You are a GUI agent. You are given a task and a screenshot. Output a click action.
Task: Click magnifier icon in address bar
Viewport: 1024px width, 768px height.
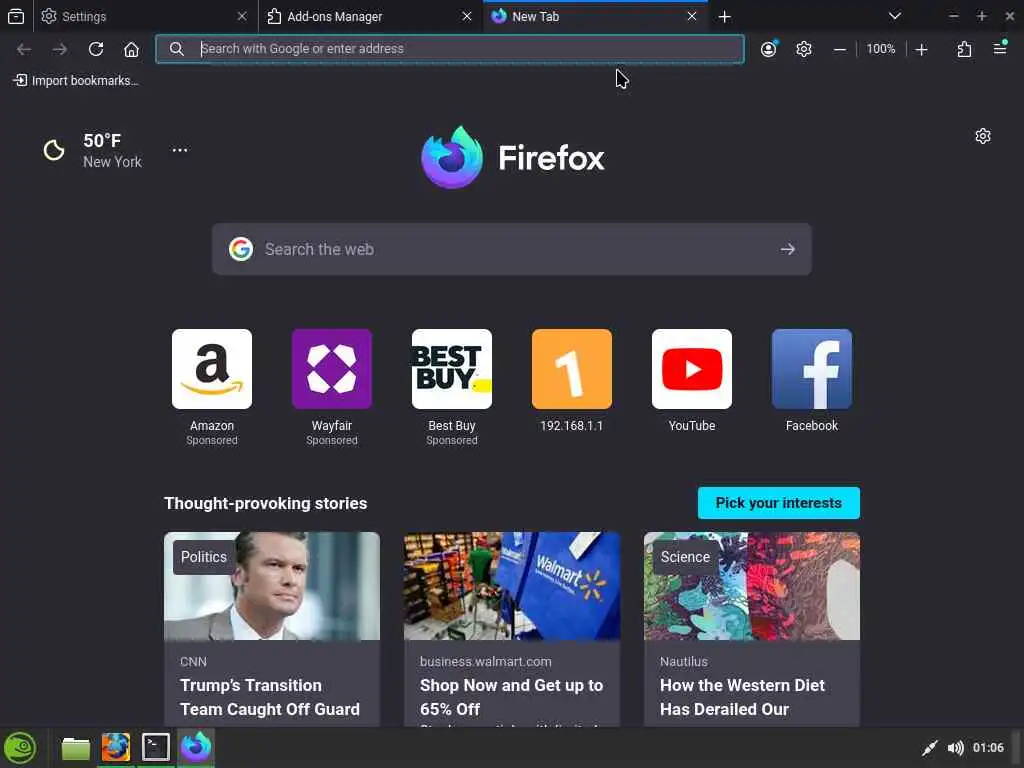[x=176, y=49]
